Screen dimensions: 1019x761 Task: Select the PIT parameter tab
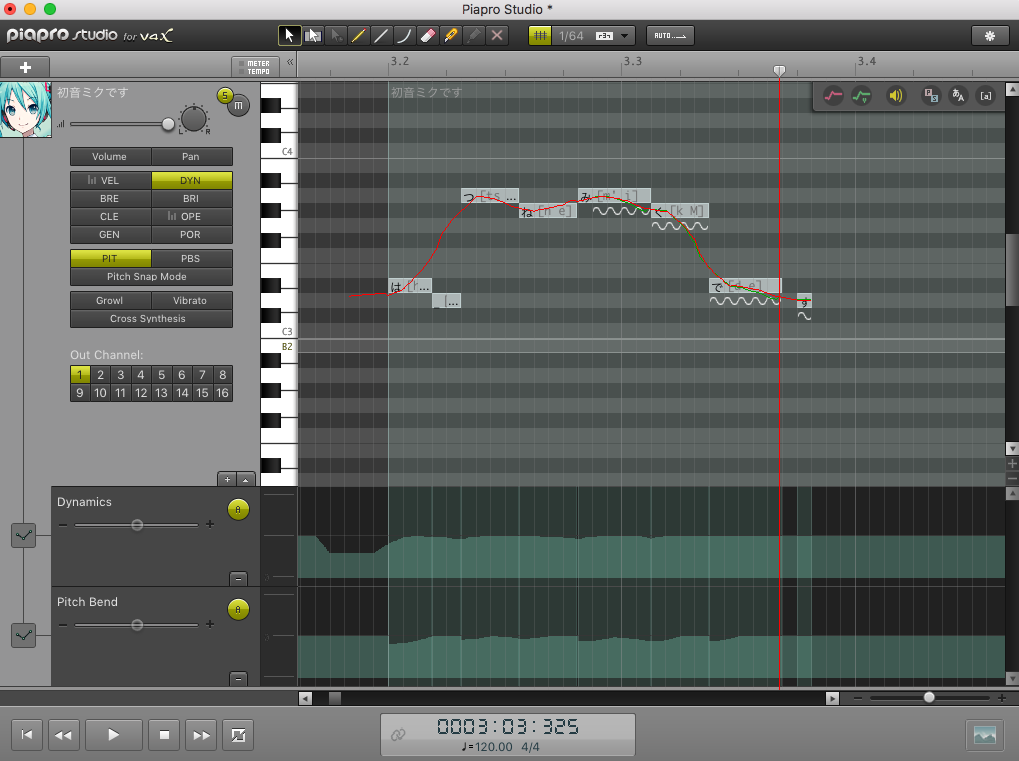(x=110, y=259)
